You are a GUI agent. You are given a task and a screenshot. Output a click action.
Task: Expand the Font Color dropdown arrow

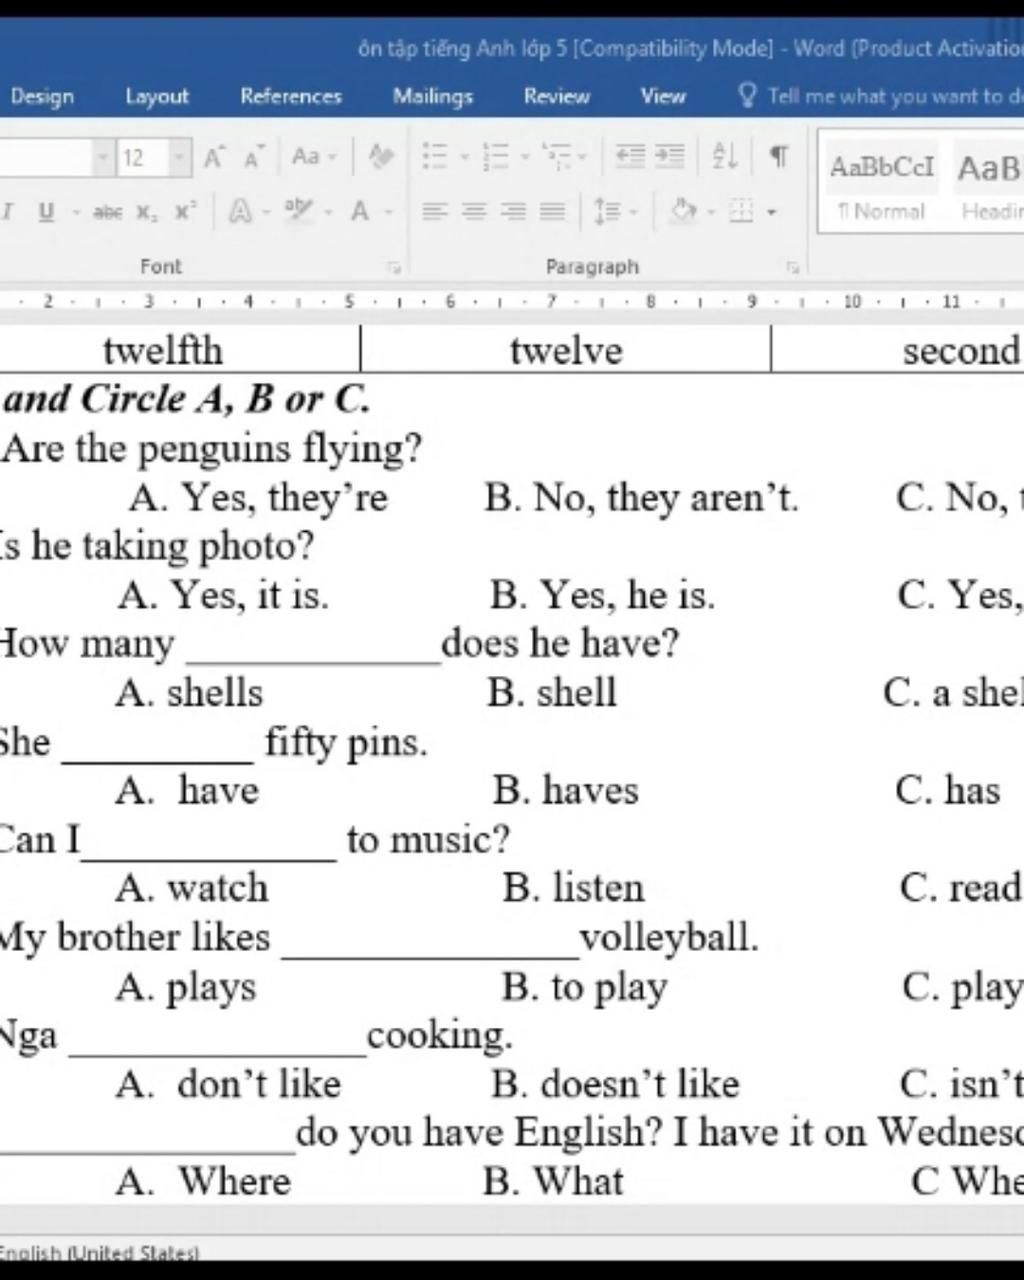coord(389,212)
